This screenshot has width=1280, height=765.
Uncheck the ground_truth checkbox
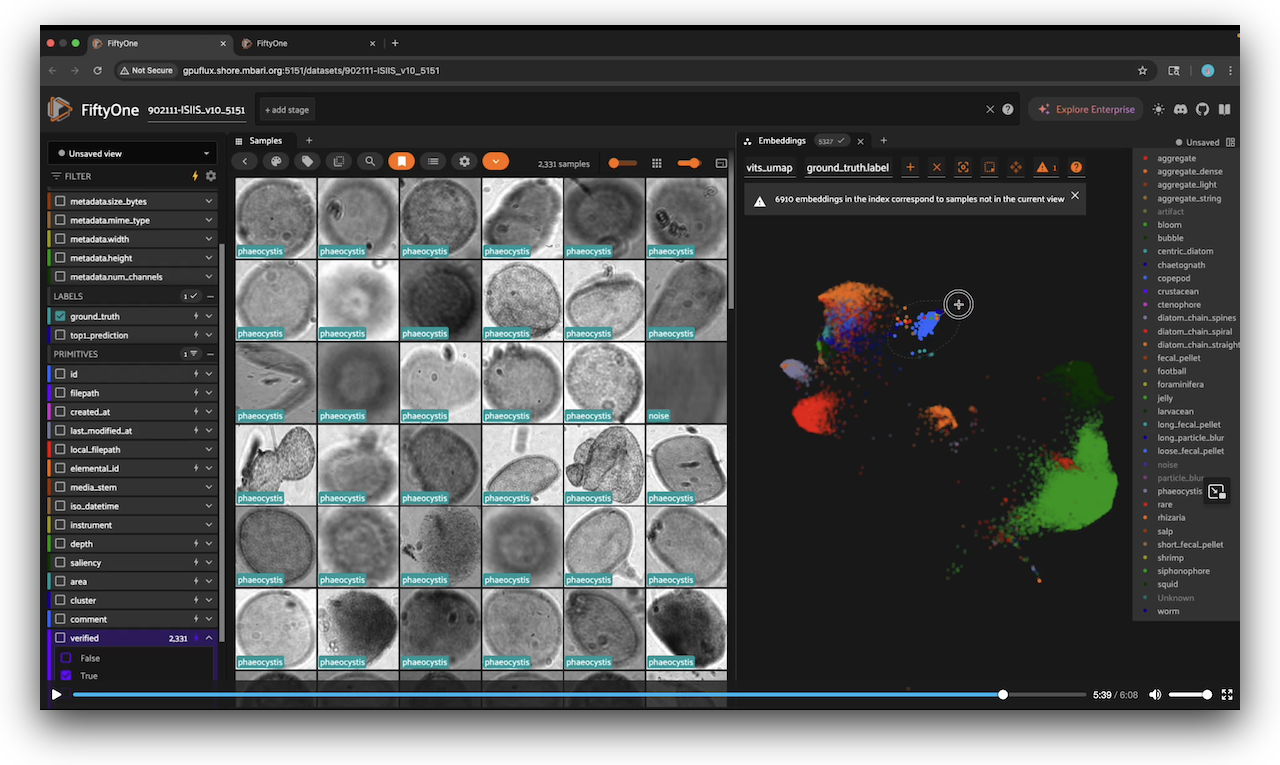coord(60,316)
